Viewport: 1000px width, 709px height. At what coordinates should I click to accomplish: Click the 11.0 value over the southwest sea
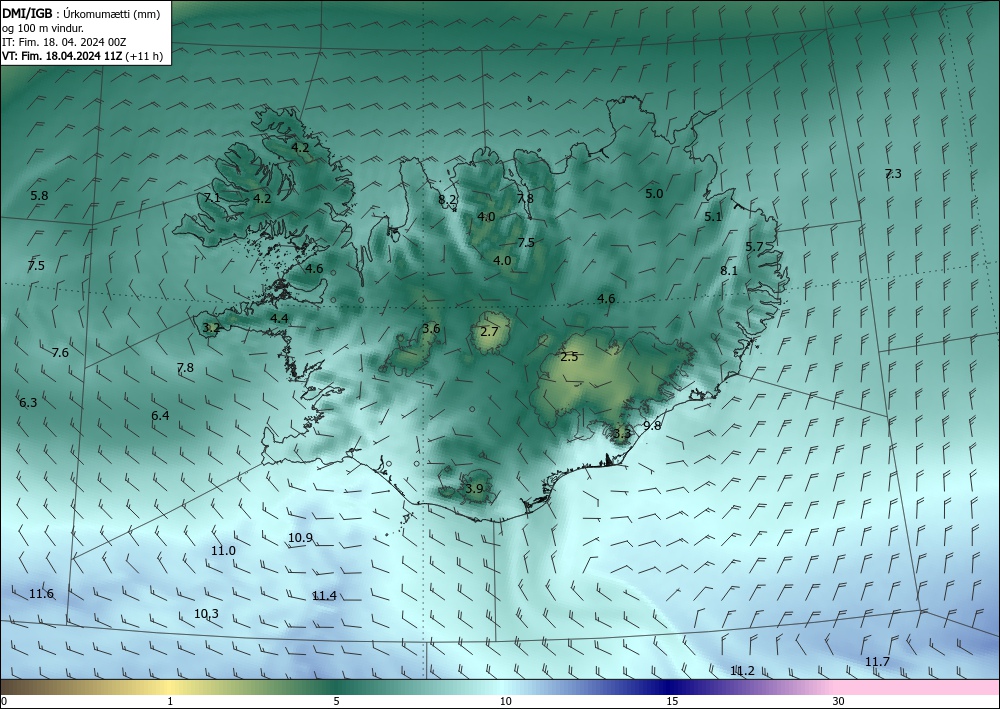pos(223,551)
